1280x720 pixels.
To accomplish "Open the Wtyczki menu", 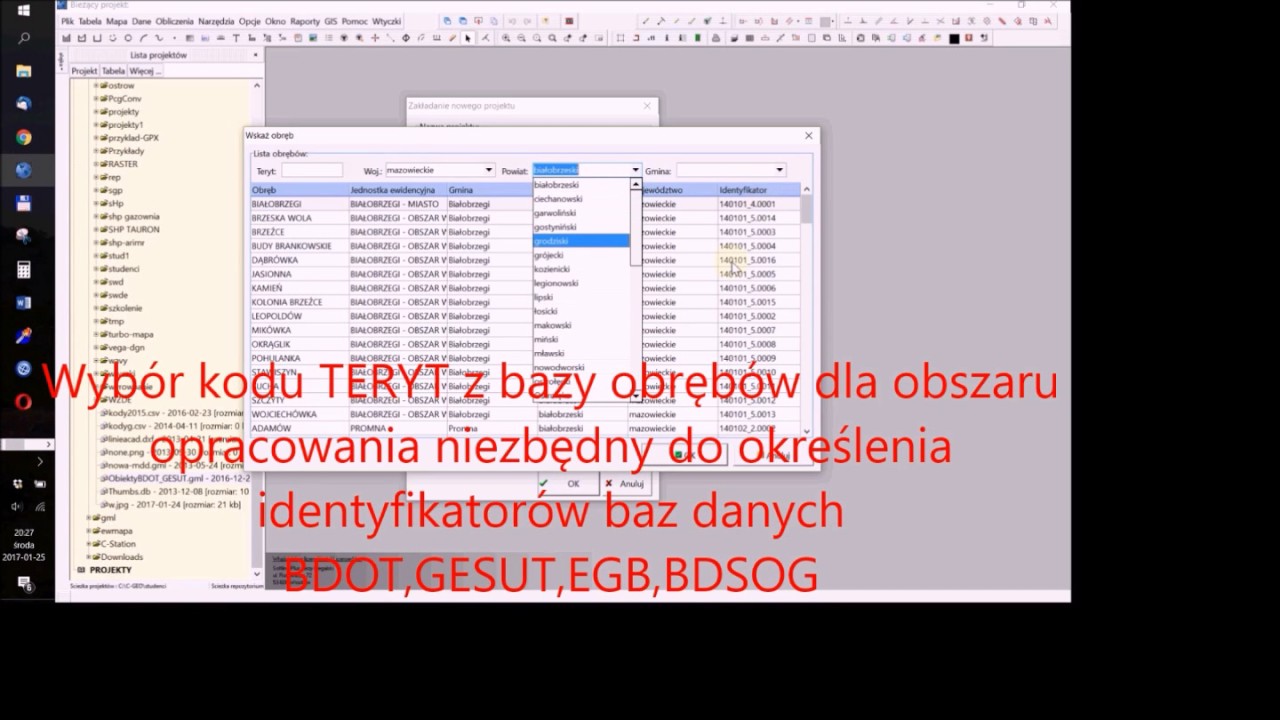I will pyautogui.click(x=386, y=21).
